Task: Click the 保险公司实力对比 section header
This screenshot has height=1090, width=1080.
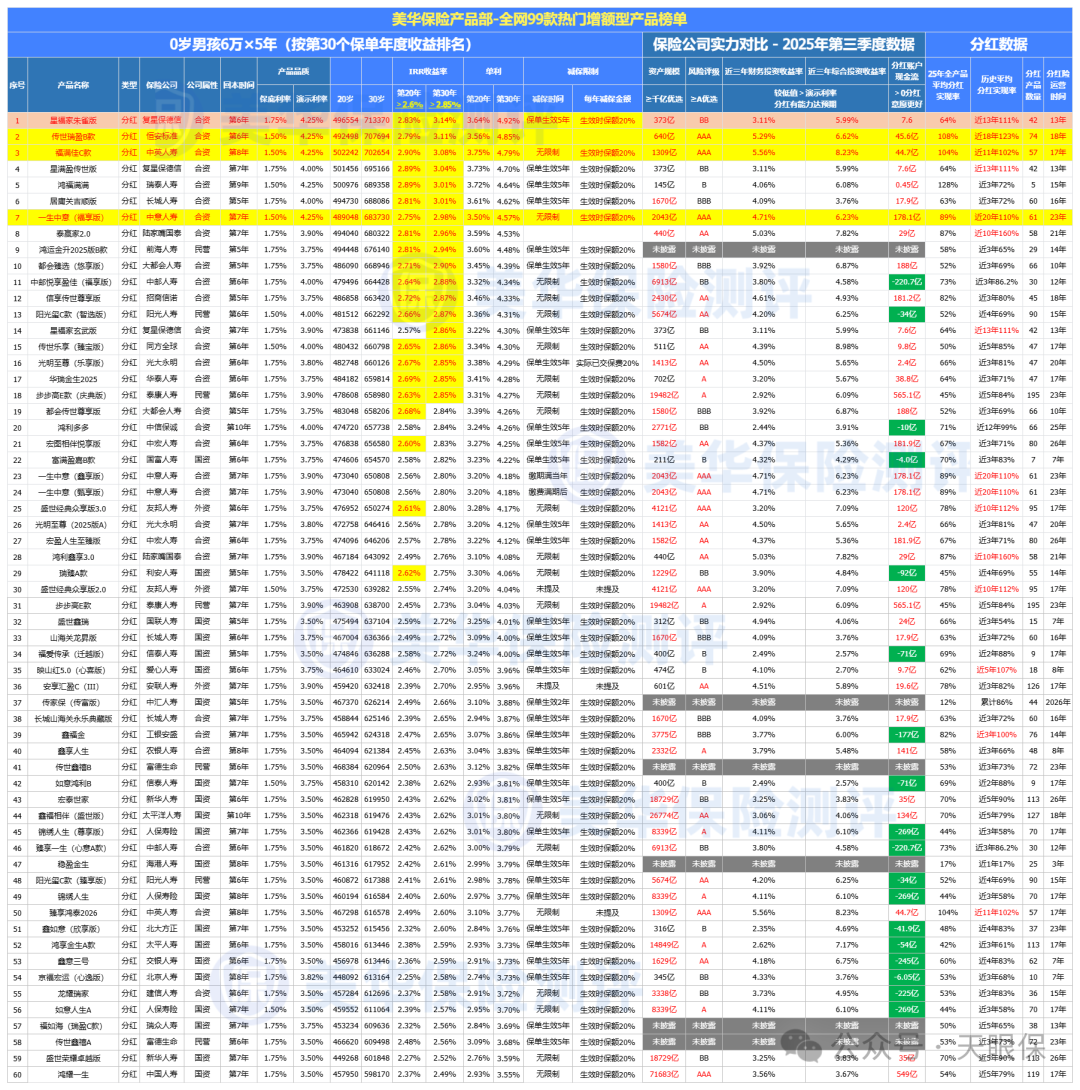Action: [x=782, y=45]
